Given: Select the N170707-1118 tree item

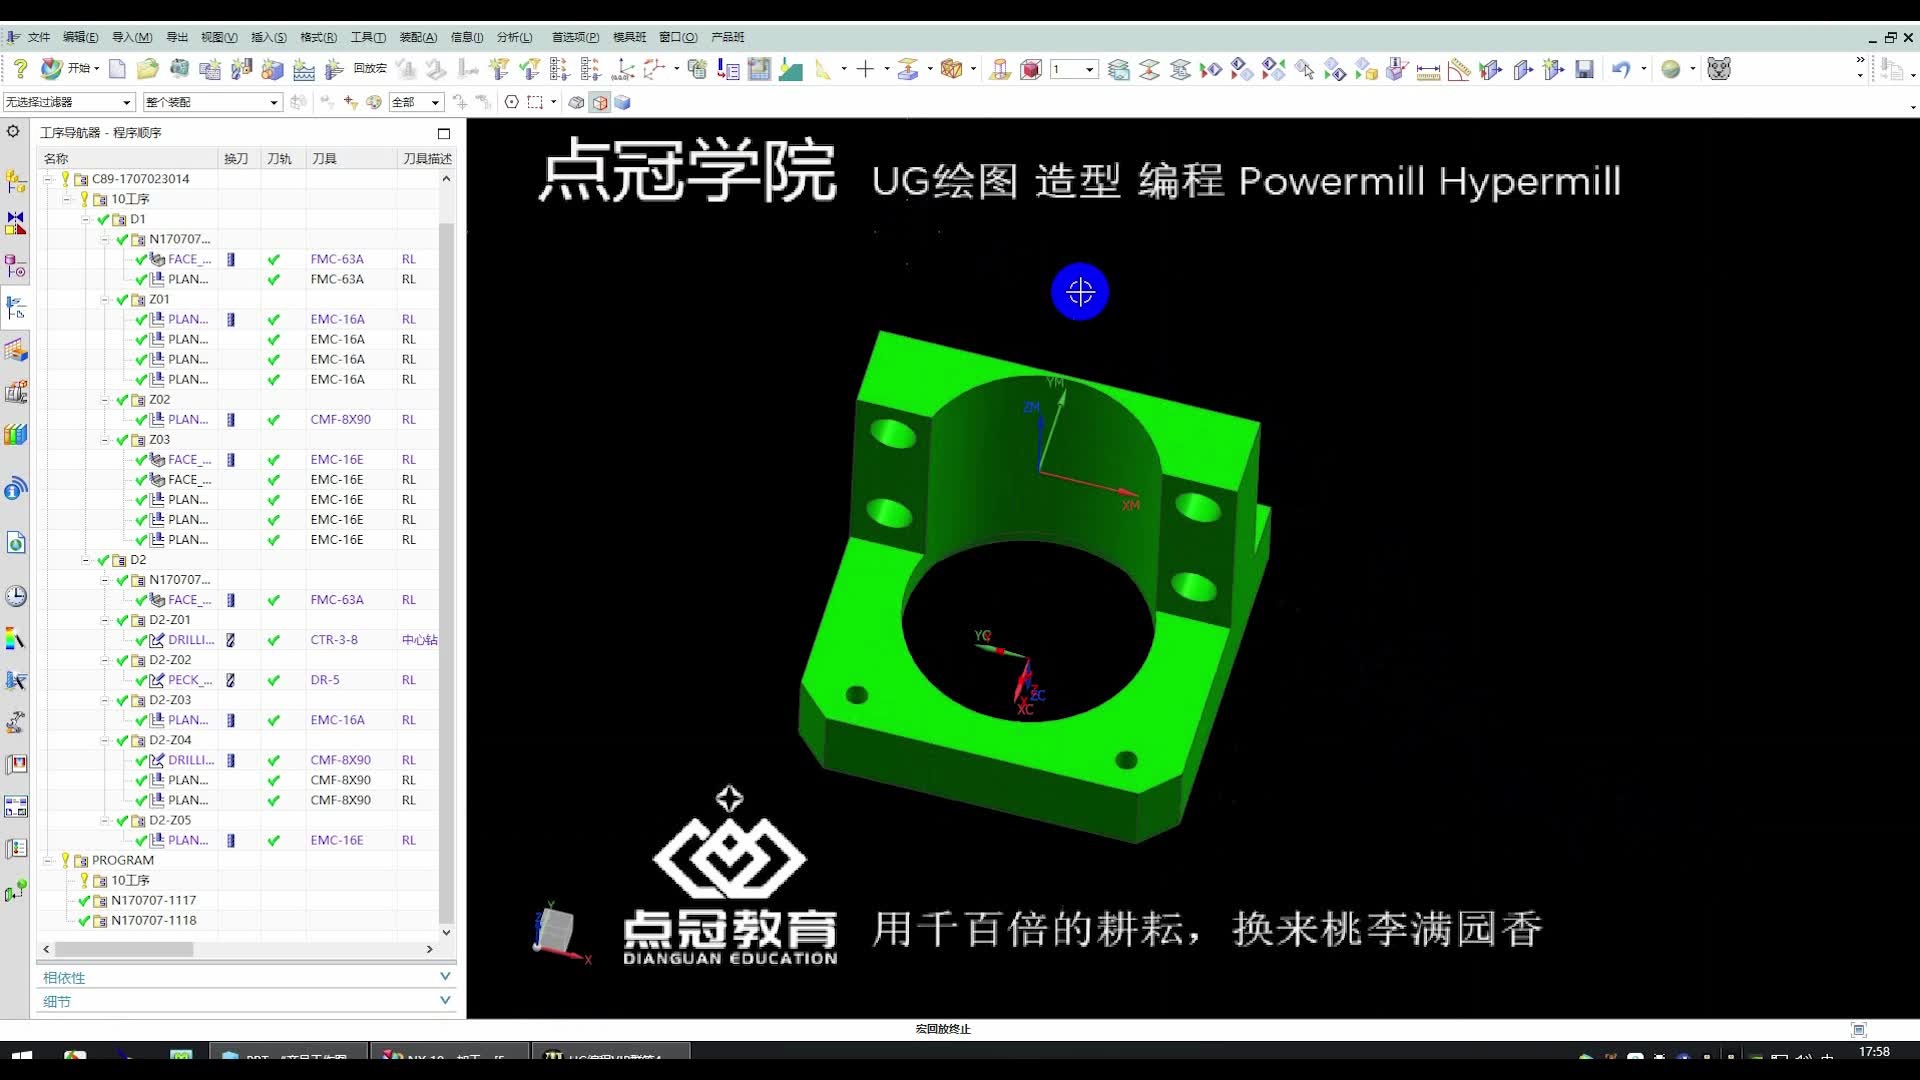Looking at the screenshot, I should click(154, 920).
